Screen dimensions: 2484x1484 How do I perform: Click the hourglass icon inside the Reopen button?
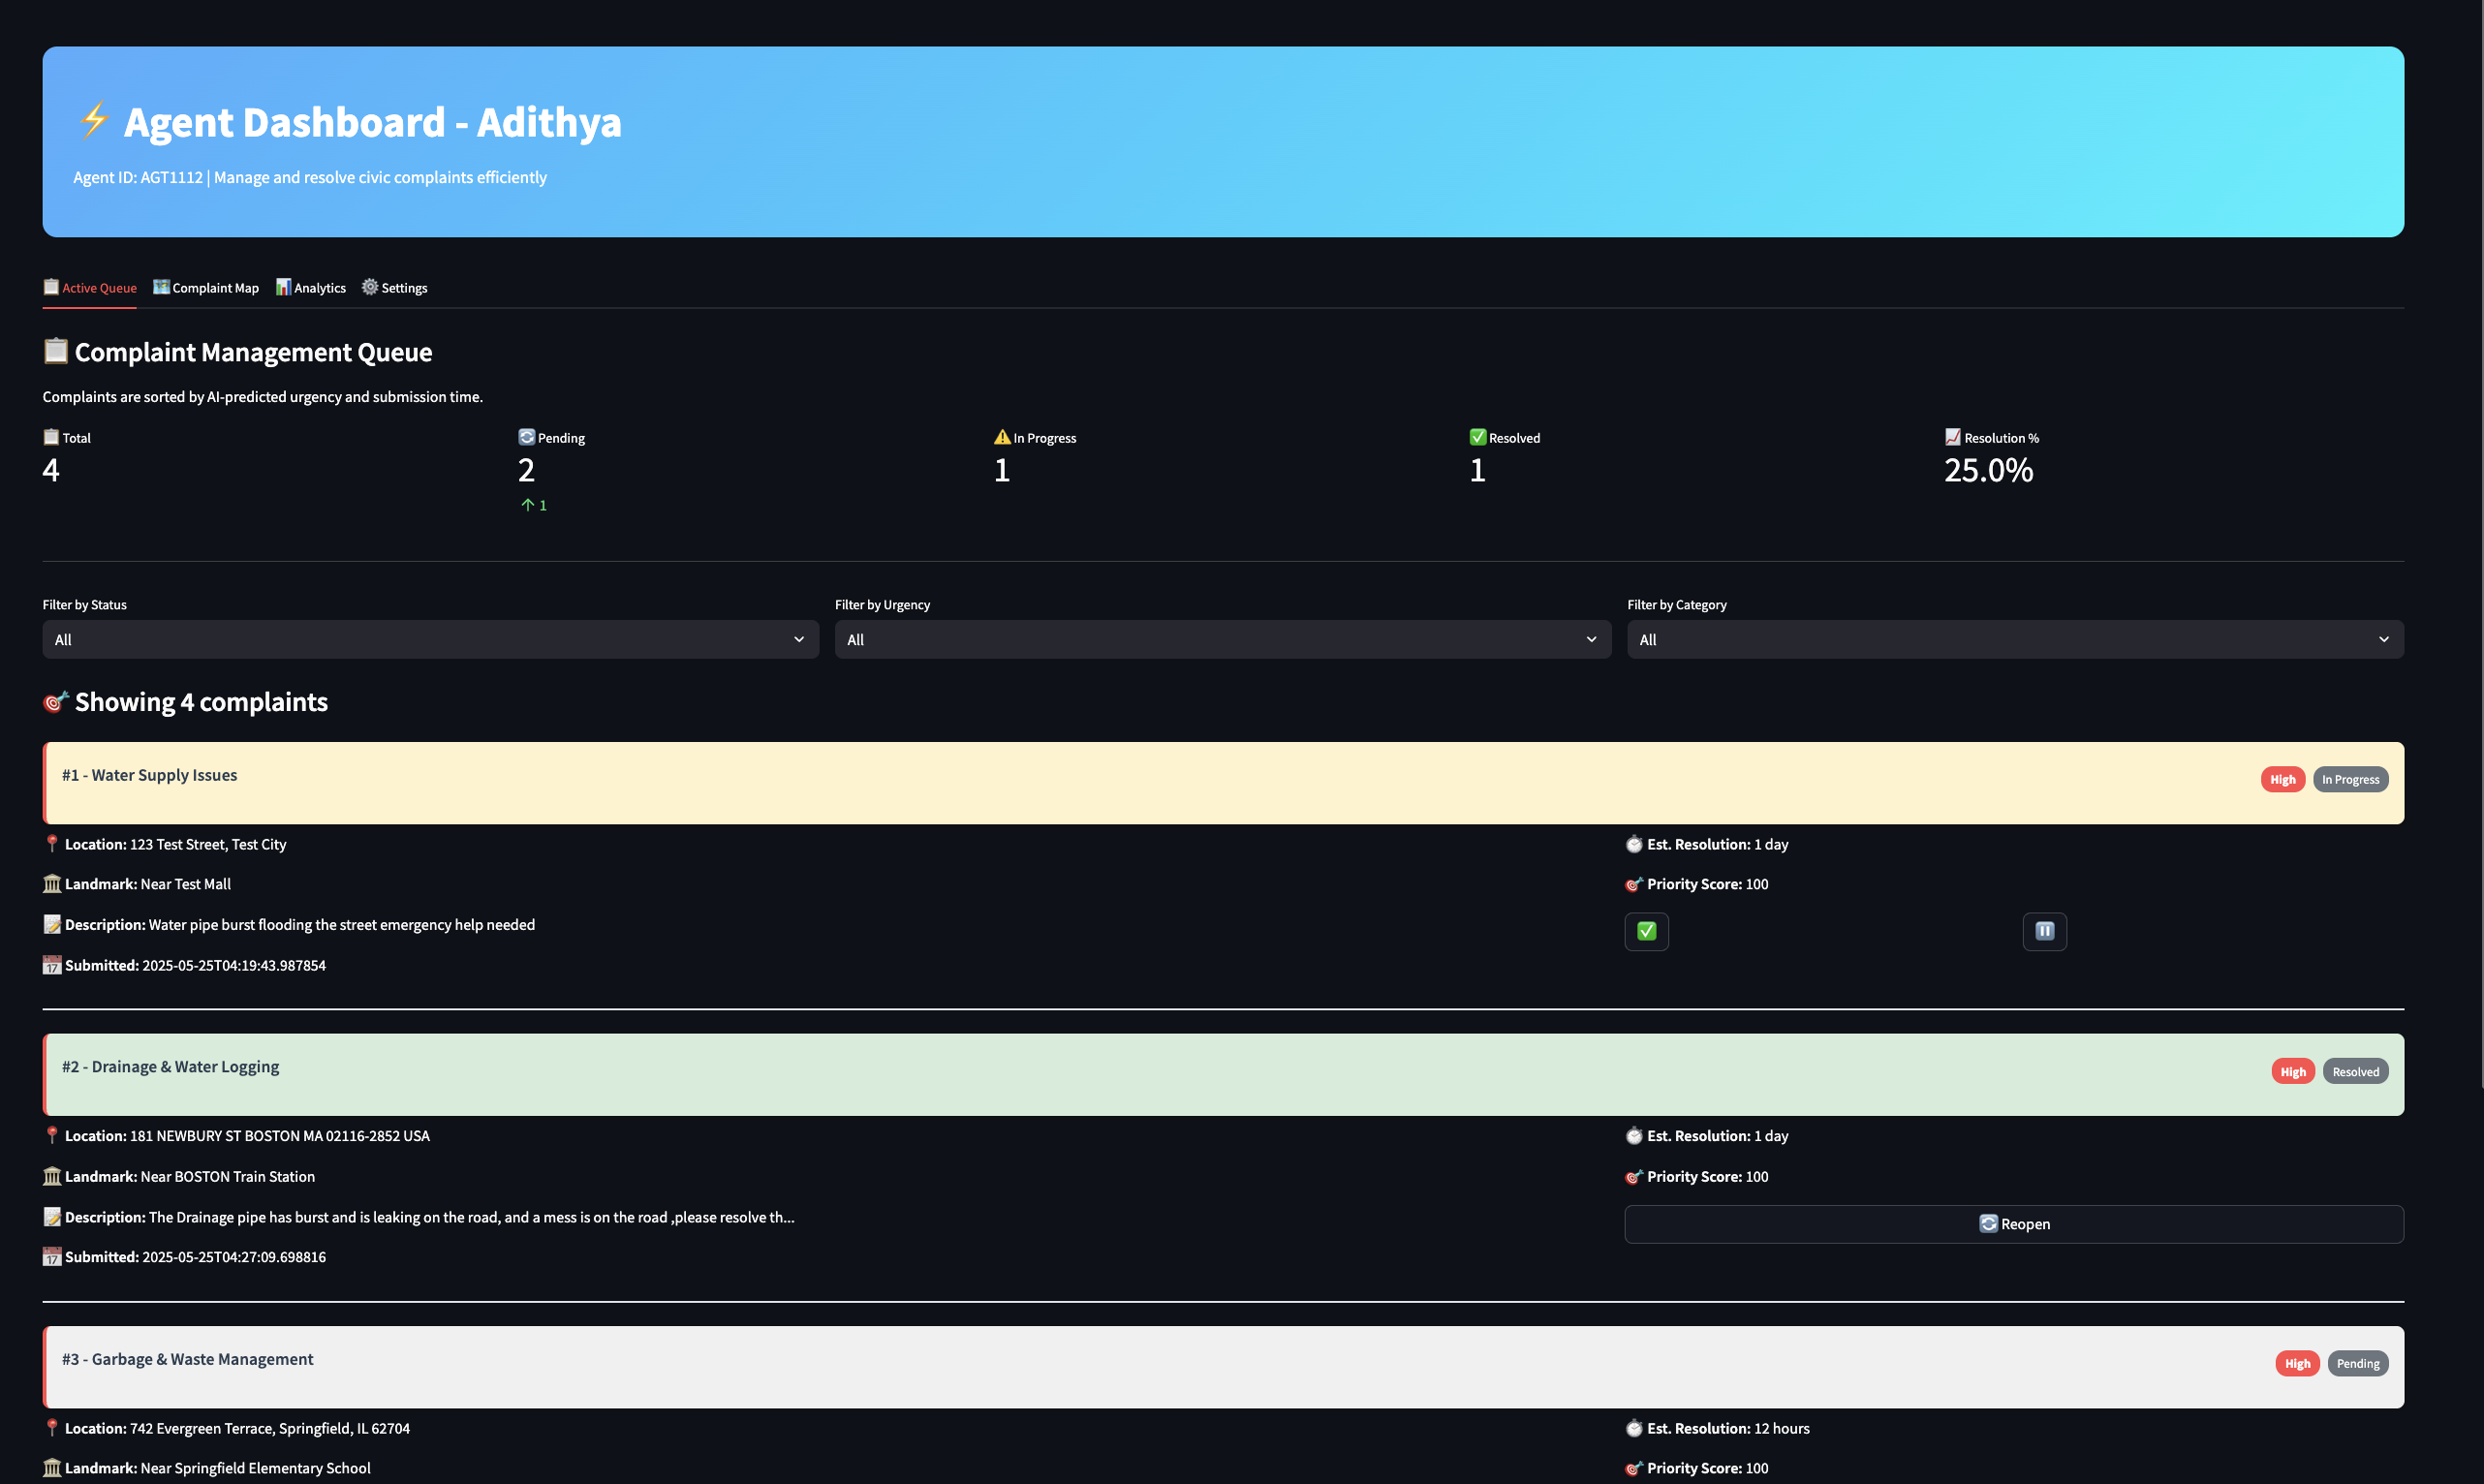click(x=1988, y=1223)
